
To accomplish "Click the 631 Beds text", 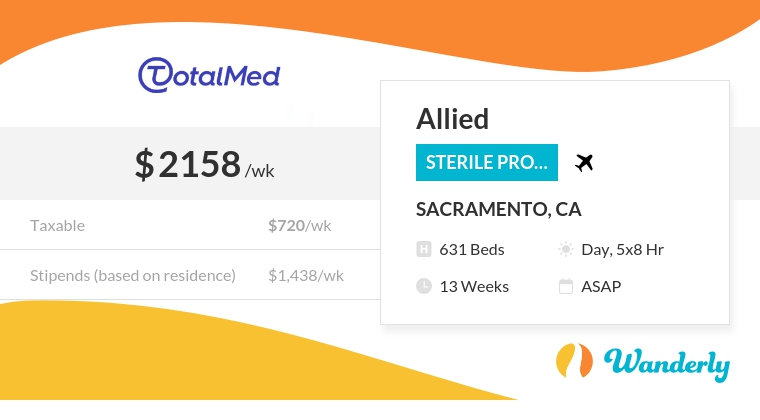I will [472, 249].
